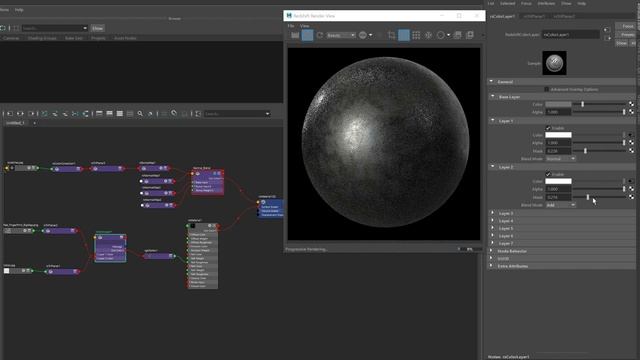Click the Layer 1 Mask slider handle
The image size is (640, 360).
point(585,151)
